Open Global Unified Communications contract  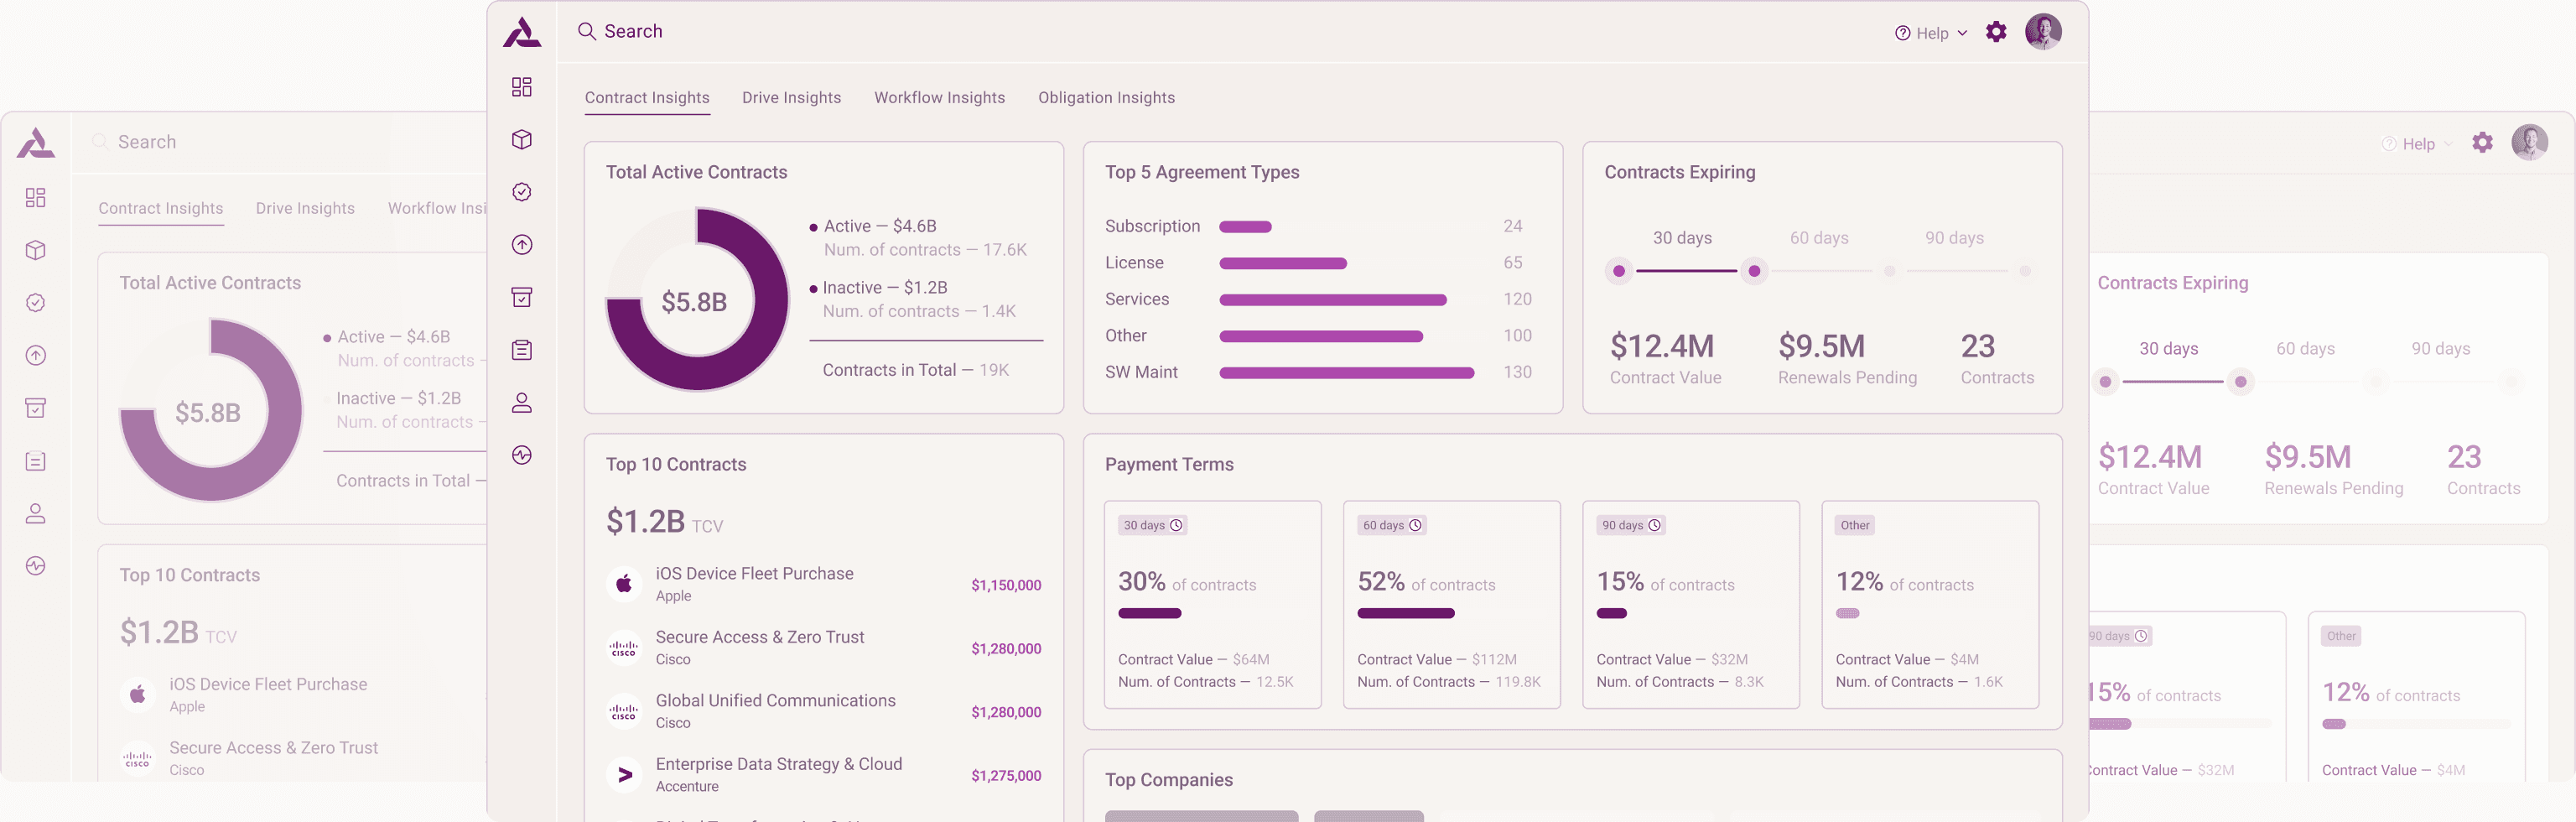(x=824, y=711)
